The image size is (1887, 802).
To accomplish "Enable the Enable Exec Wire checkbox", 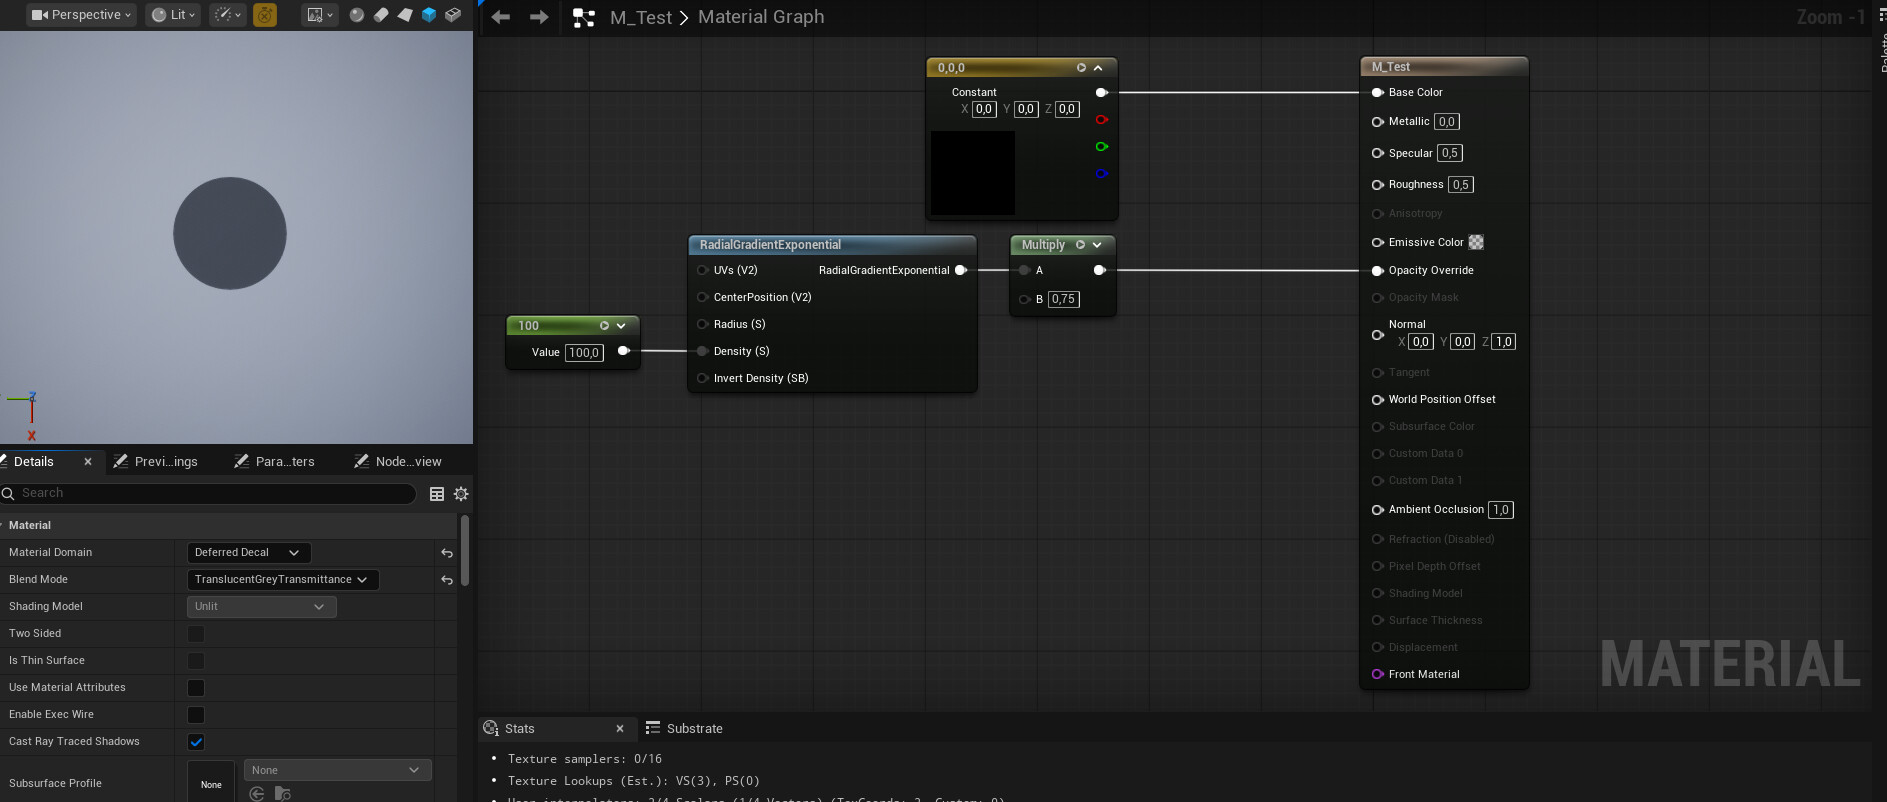I will click(196, 715).
